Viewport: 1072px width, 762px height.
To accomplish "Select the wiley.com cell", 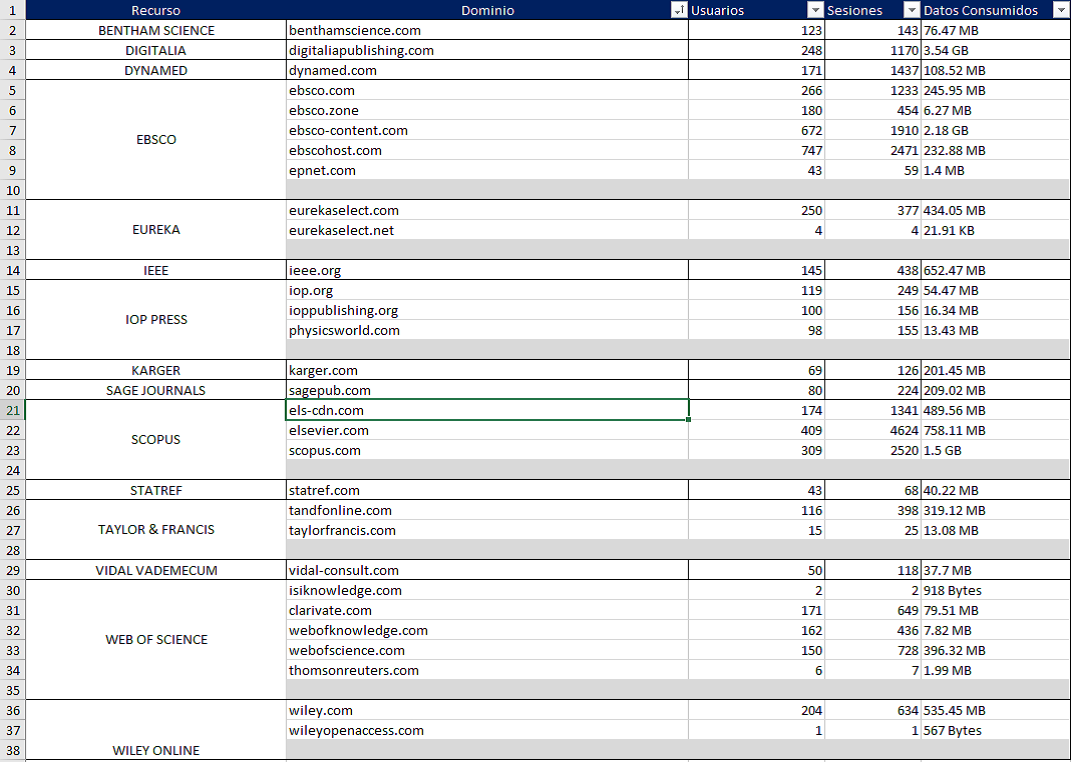I will pyautogui.click(x=487, y=710).
